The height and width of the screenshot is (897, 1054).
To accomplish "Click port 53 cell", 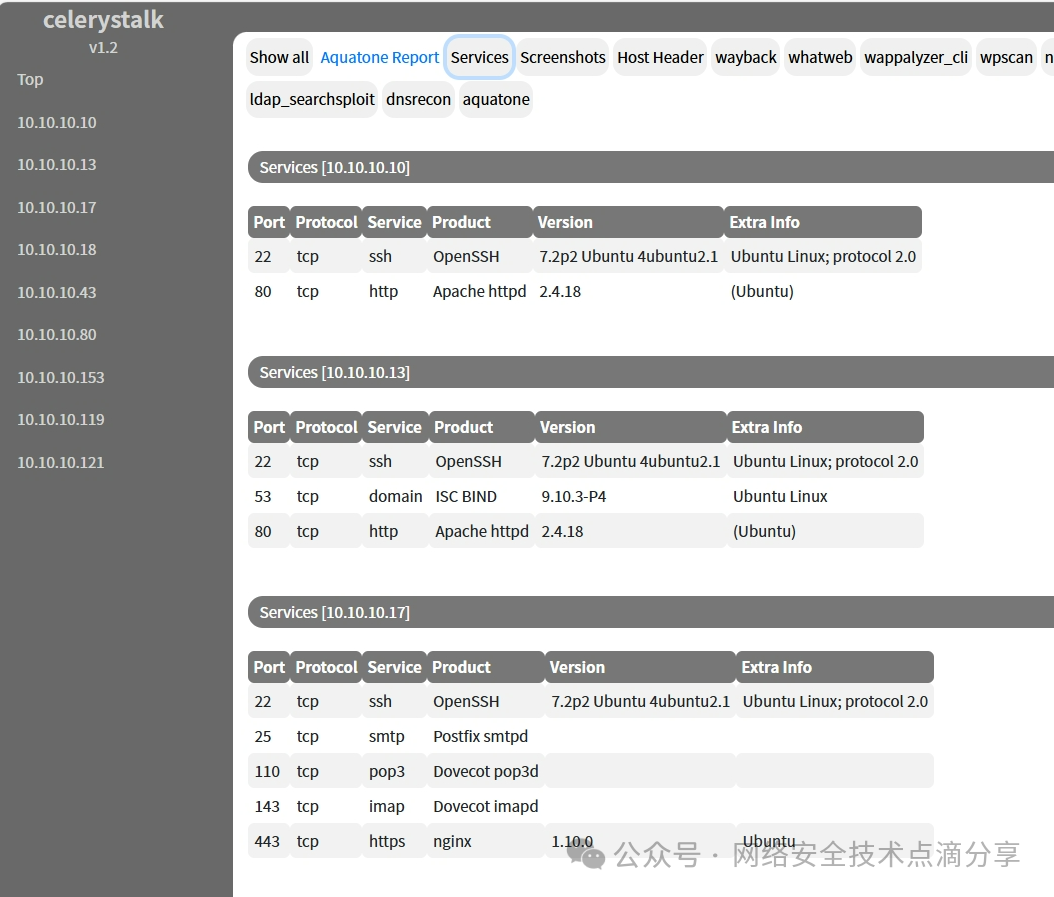I will click(x=263, y=497).
